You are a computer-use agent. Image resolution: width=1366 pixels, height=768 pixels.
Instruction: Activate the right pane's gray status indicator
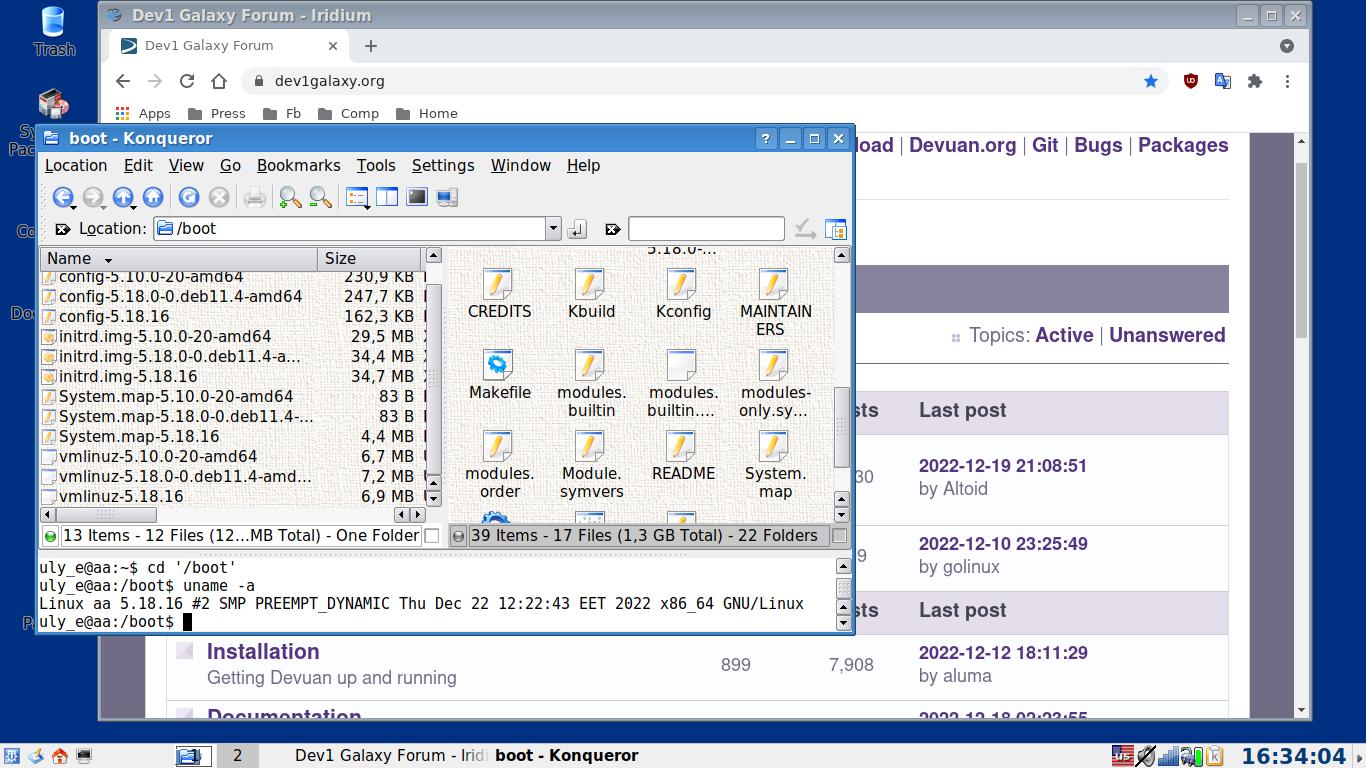tap(459, 536)
